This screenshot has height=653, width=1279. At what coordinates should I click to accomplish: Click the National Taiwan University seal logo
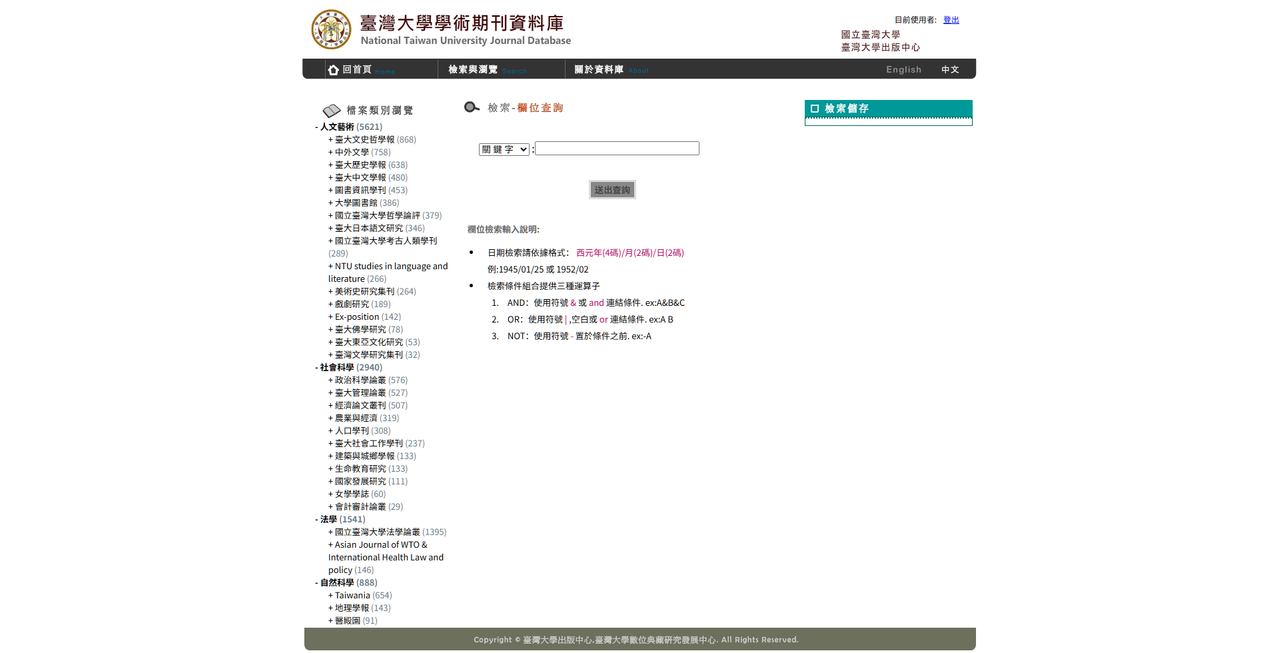(x=331, y=29)
